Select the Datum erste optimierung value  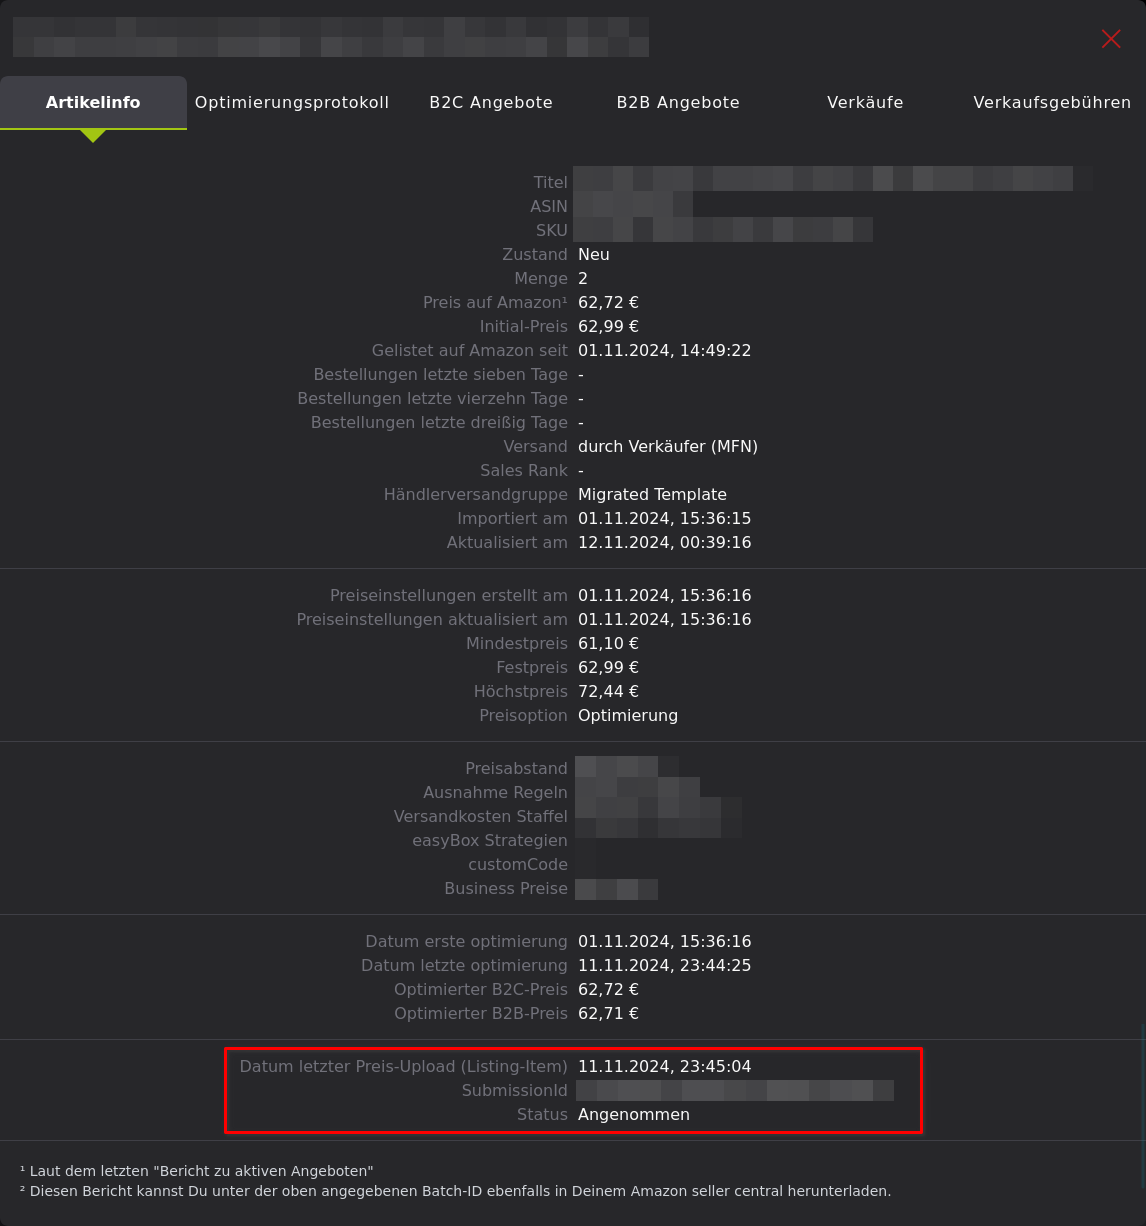tap(664, 941)
